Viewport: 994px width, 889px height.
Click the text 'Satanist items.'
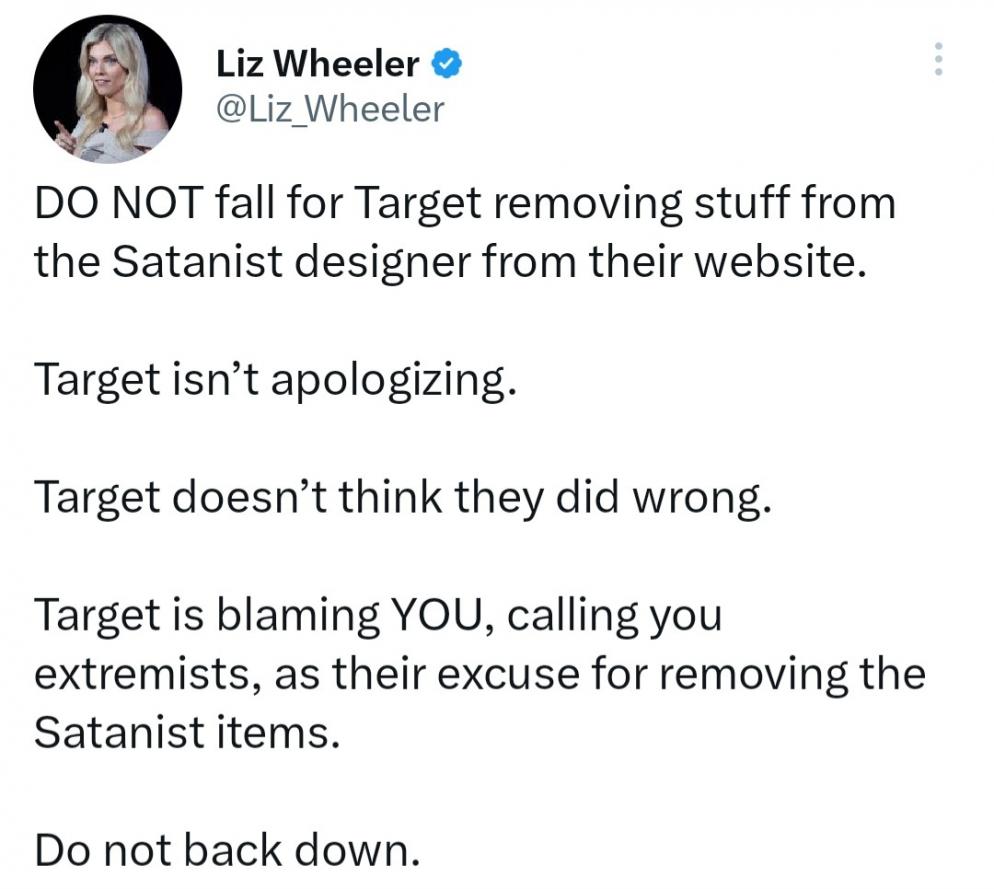click(x=187, y=732)
